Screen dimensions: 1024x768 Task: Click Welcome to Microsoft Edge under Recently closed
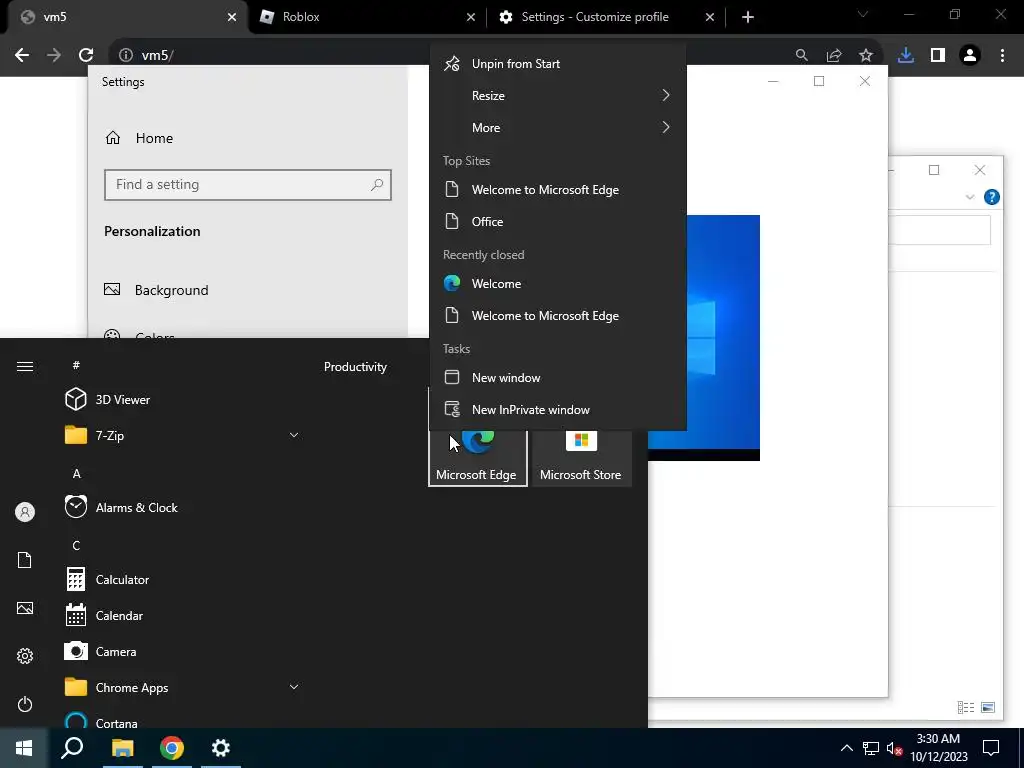click(558, 315)
